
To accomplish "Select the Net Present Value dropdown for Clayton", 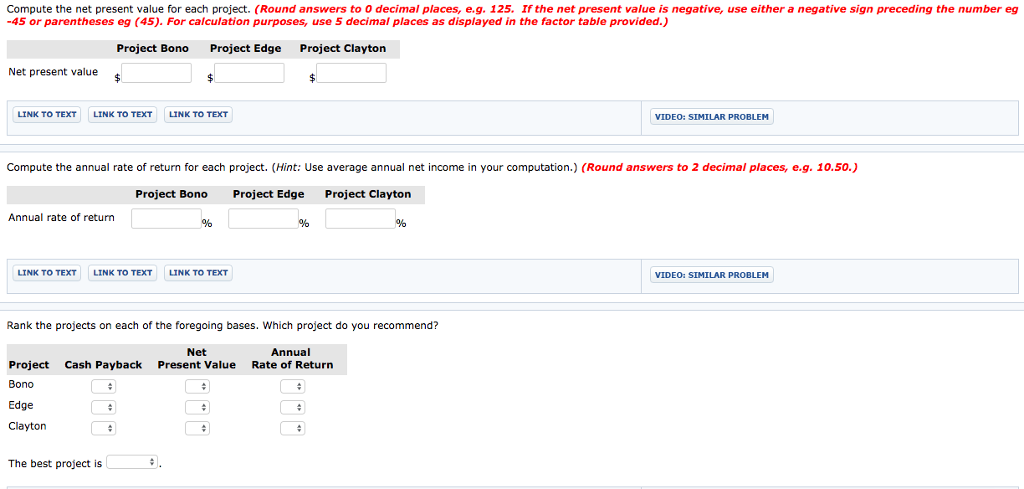I will tap(197, 428).
